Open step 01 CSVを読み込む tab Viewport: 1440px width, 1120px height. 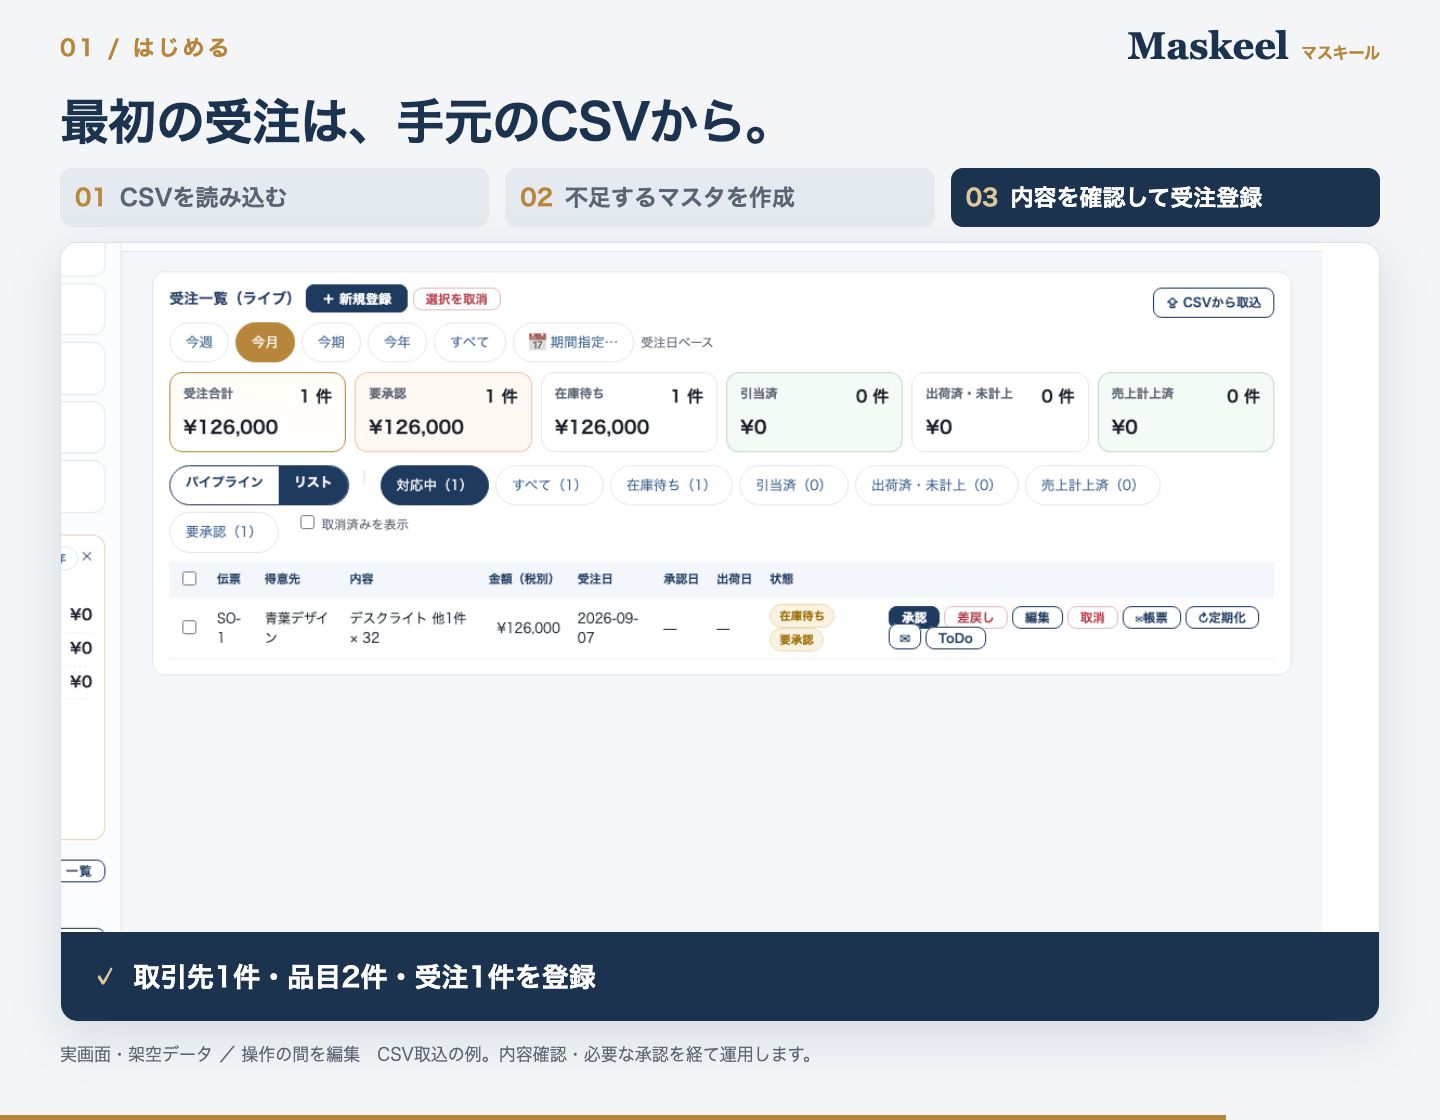[274, 197]
